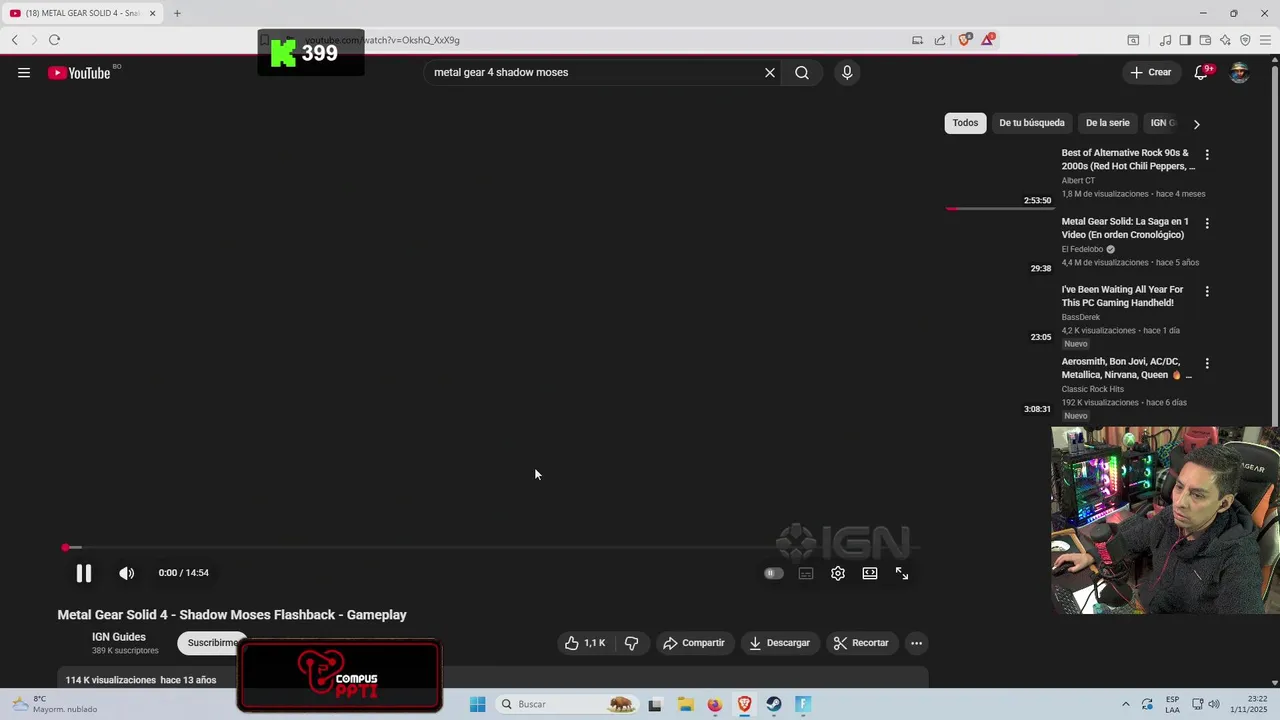The height and width of the screenshot is (720, 1280).
Task: Select the De la serie chip
Action: click(1108, 123)
